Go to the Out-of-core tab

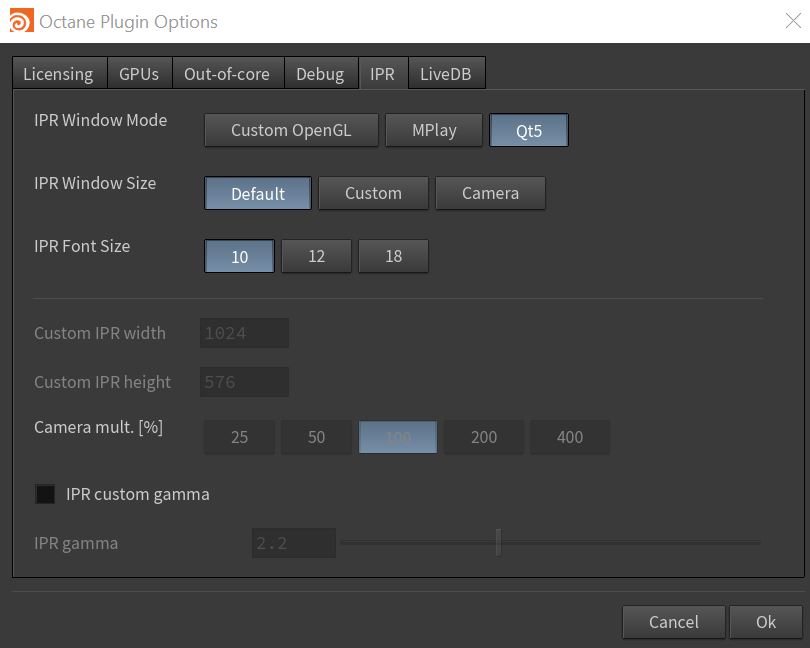click(226, 74)
